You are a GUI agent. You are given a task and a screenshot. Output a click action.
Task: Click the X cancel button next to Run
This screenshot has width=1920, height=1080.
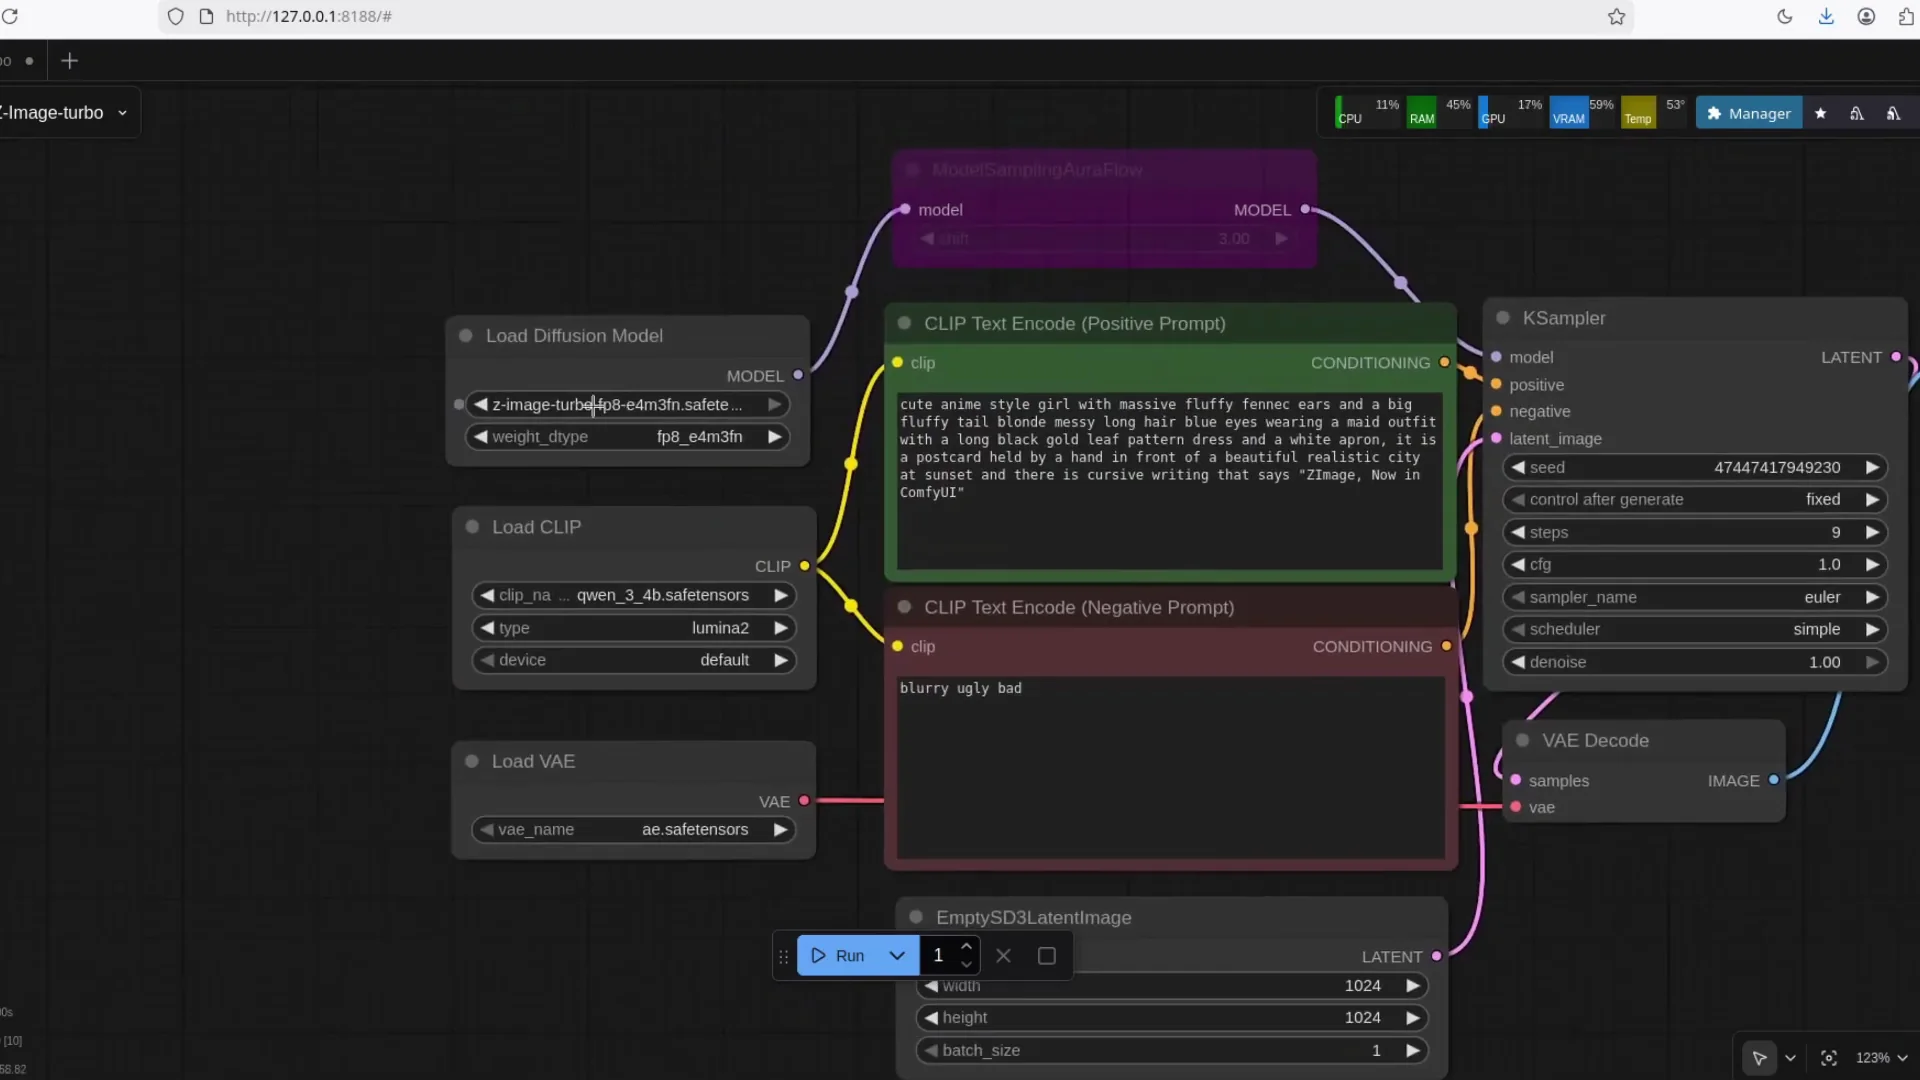[x=1004, y=955]
